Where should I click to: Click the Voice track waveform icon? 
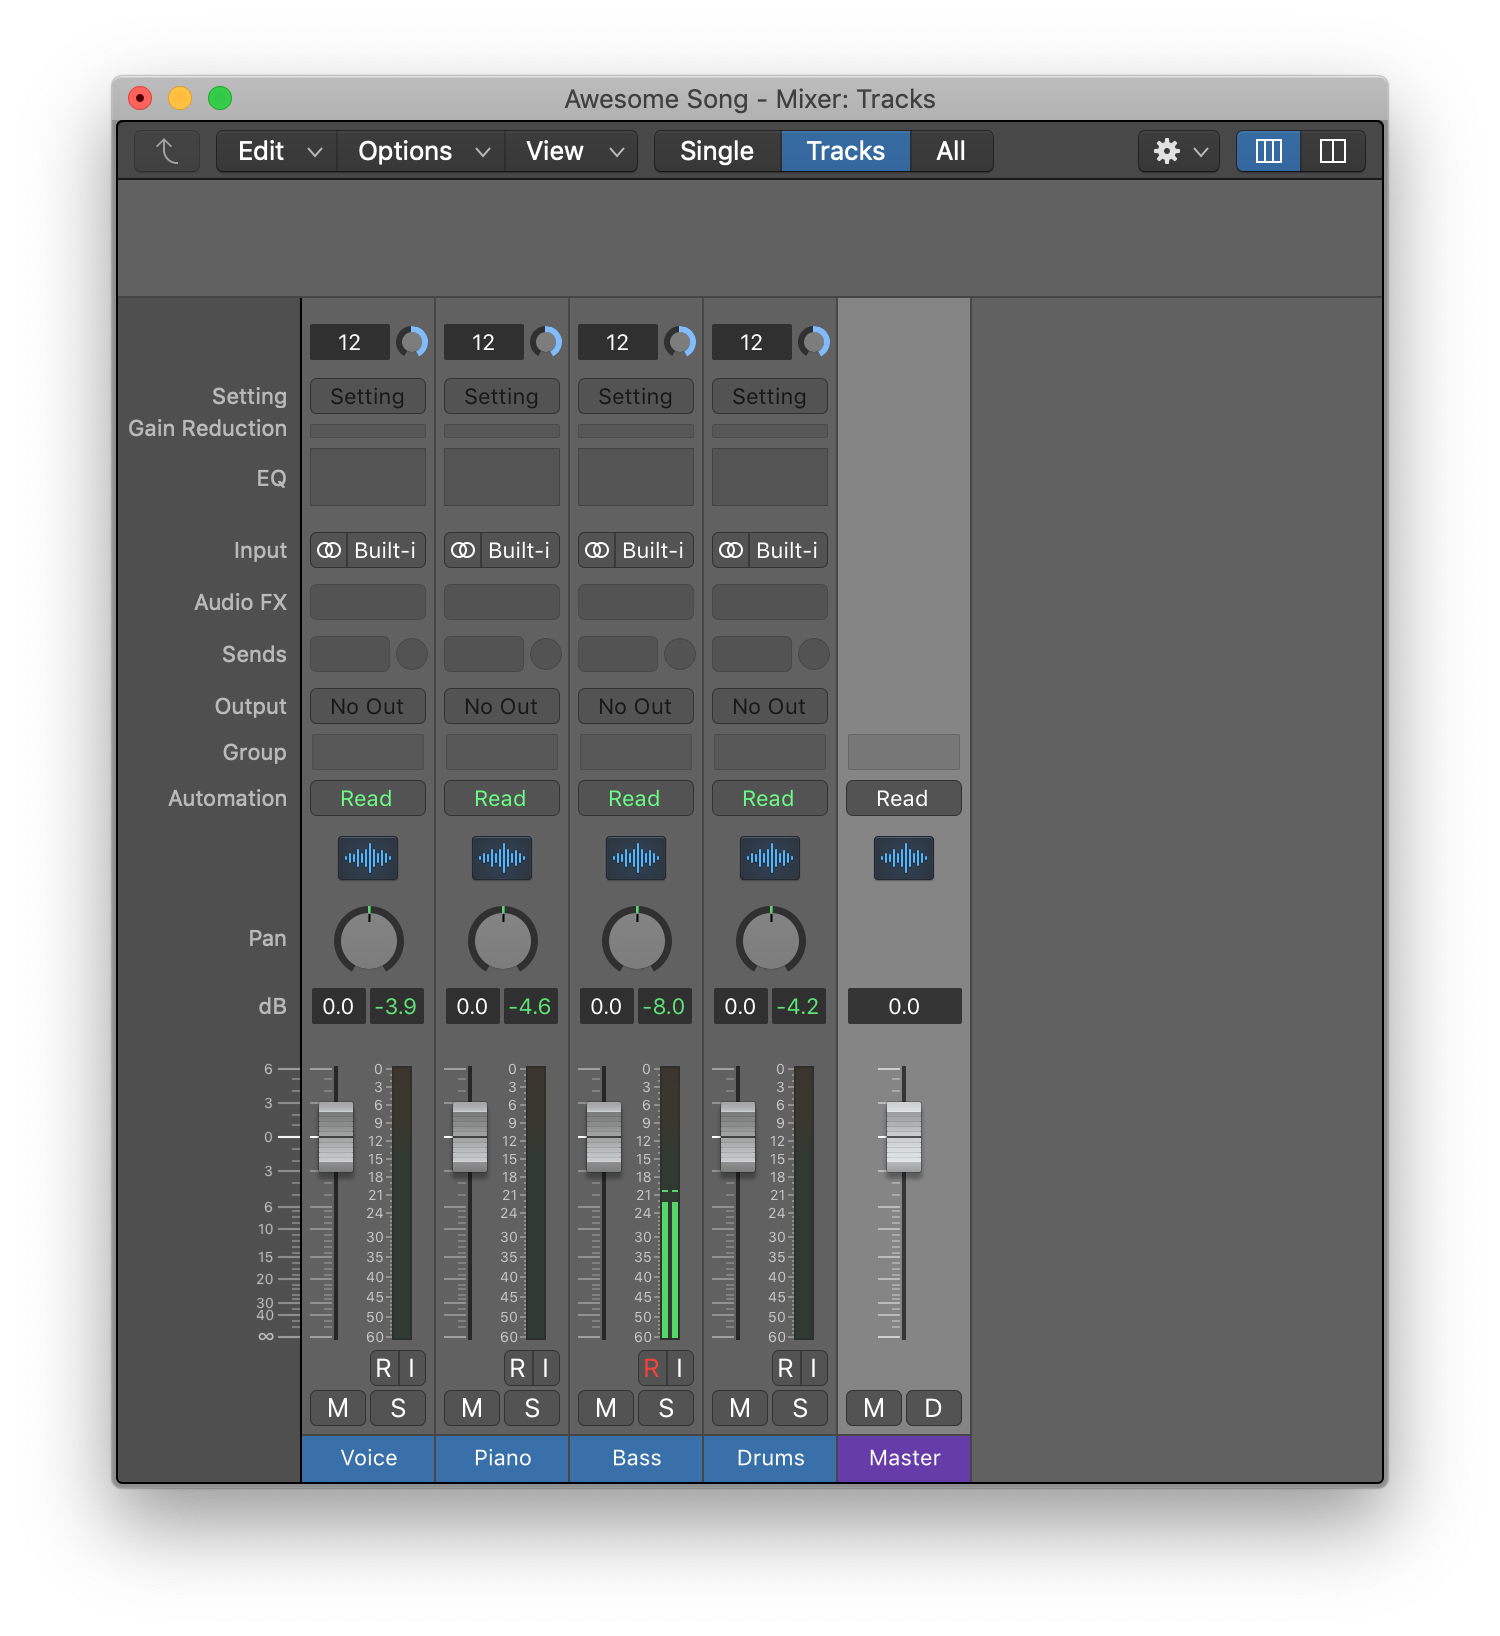coord(368,858)
